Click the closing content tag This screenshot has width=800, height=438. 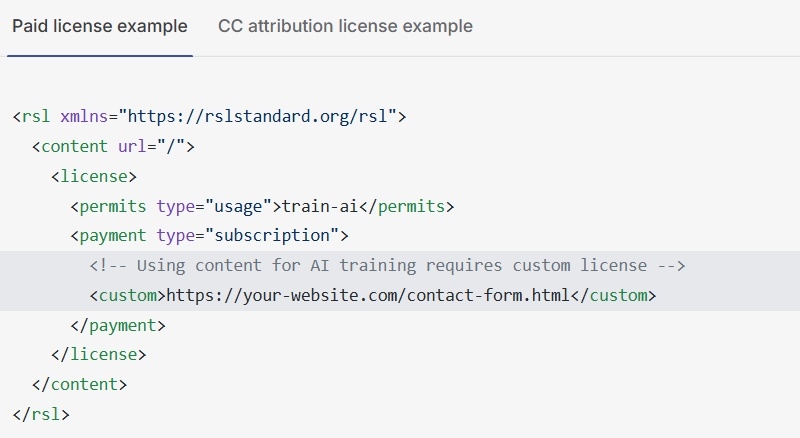[x=79, y=384]
